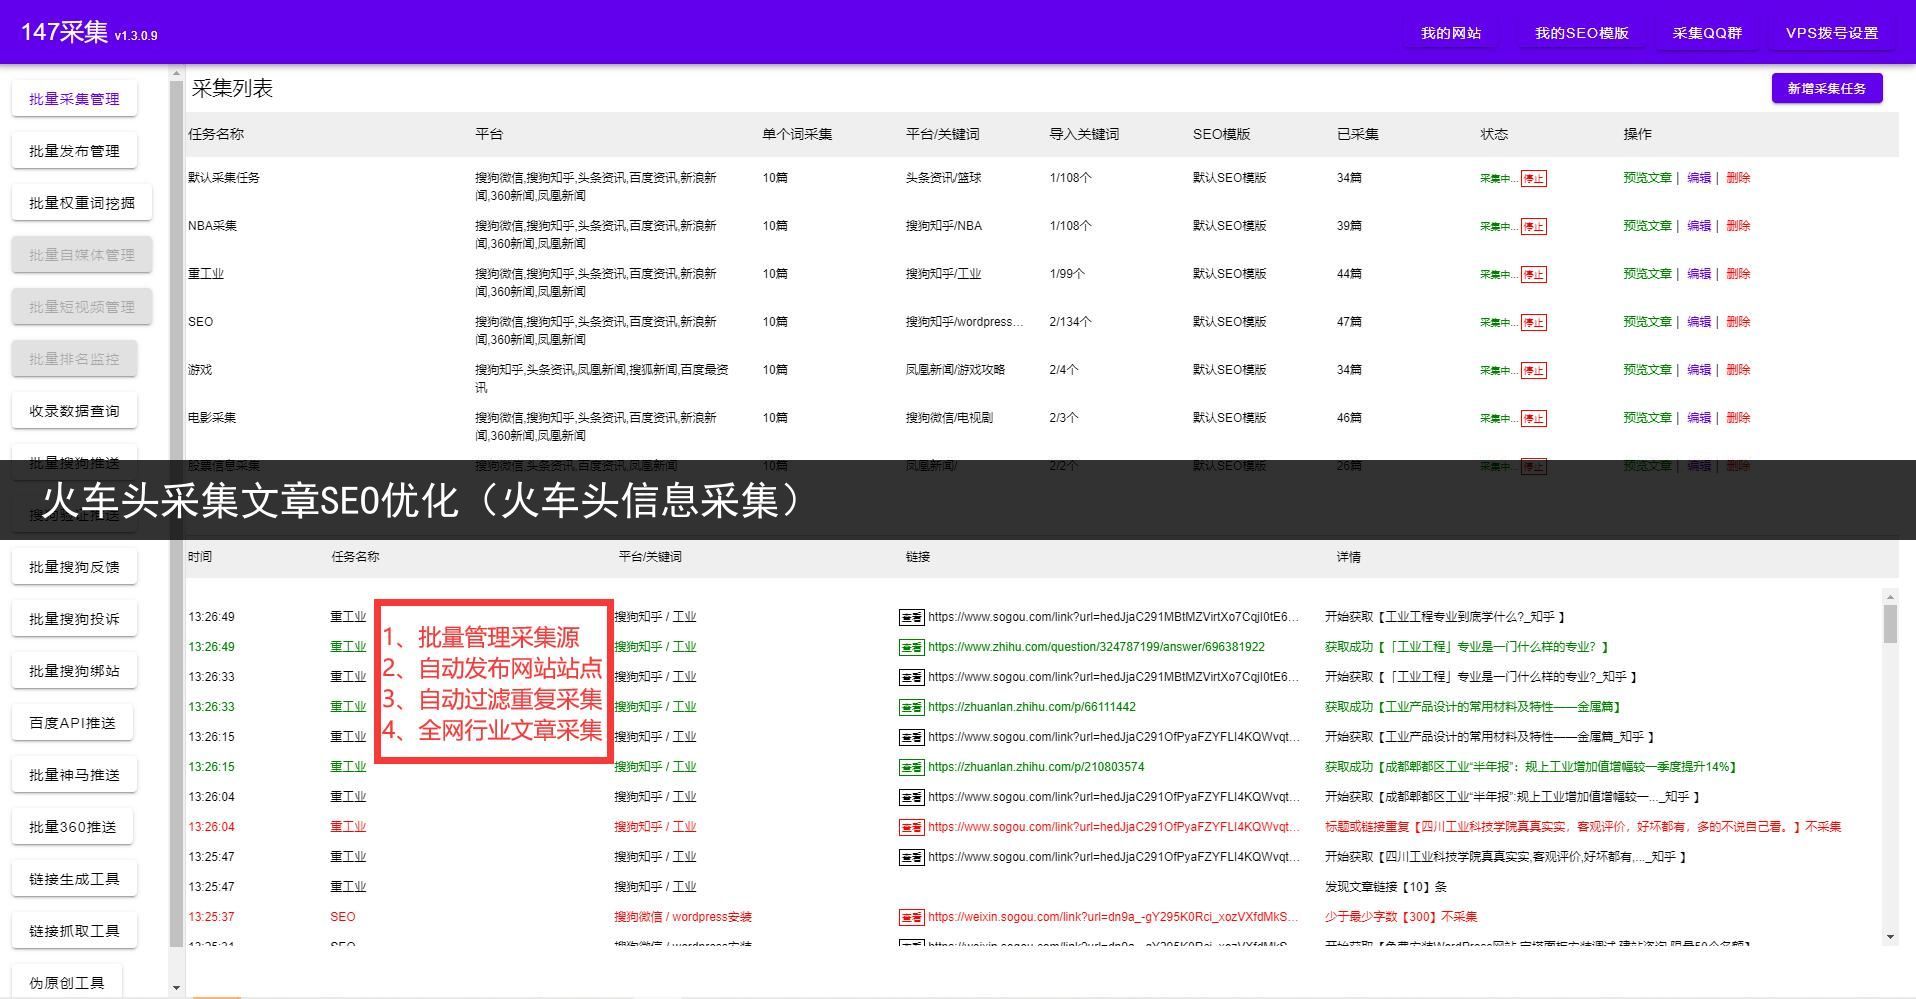Open the 查看 icon beside zhihu question 324787199 link
1916x999 pixels.
click(912, 646)
